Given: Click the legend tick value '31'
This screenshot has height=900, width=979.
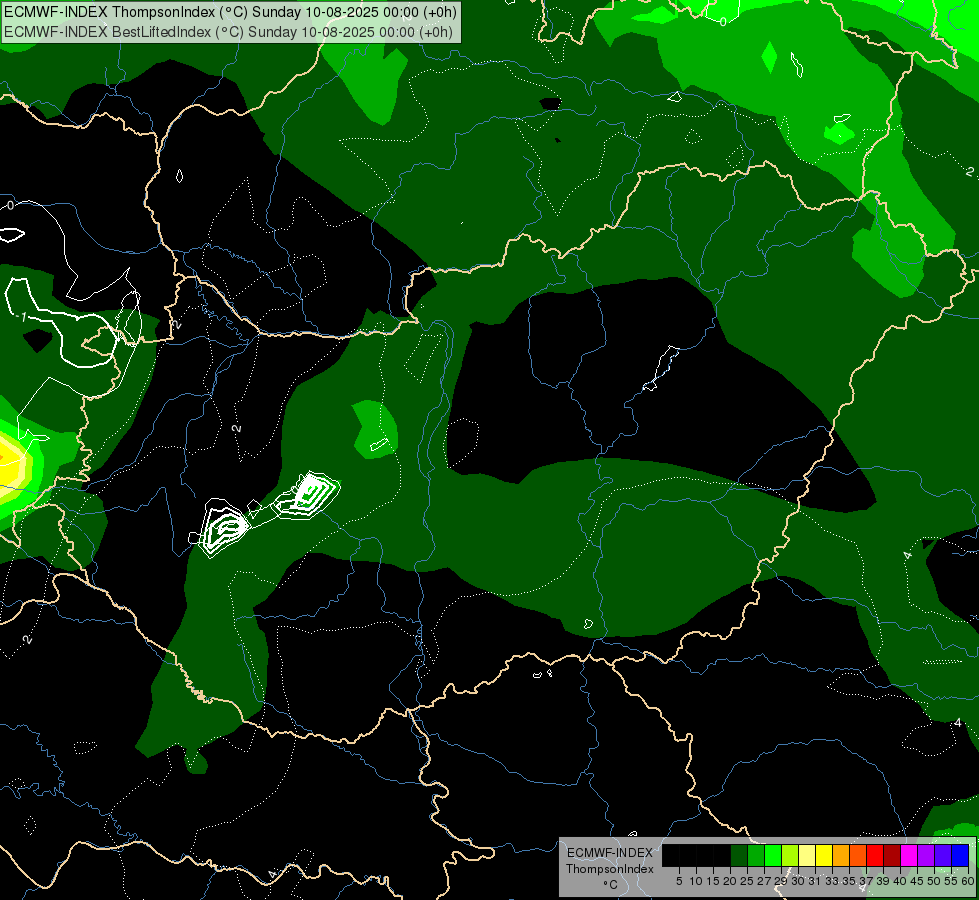Looking at the screenshot, I should (815, 881).
